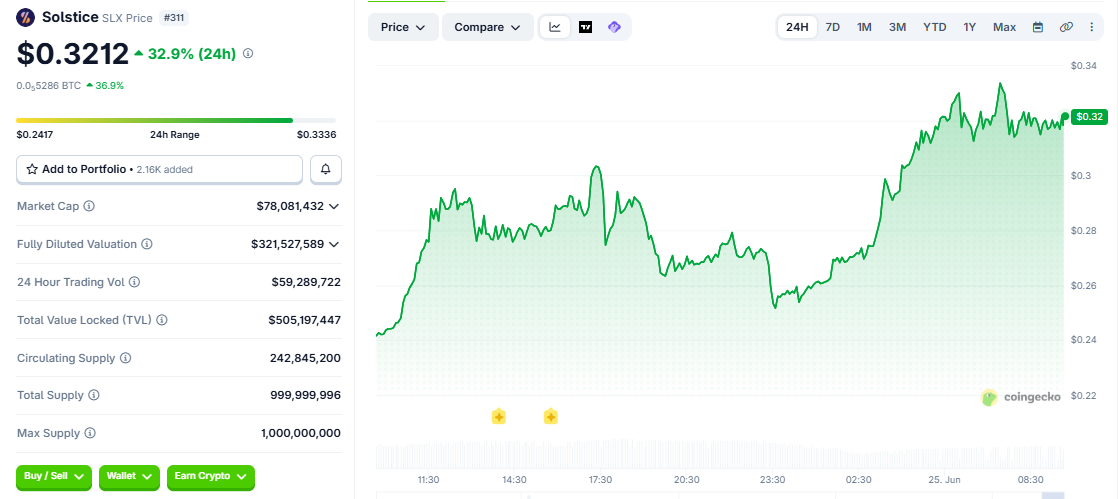Select the 24H time range
The image size is (1118, 499).
coord(797,27)
